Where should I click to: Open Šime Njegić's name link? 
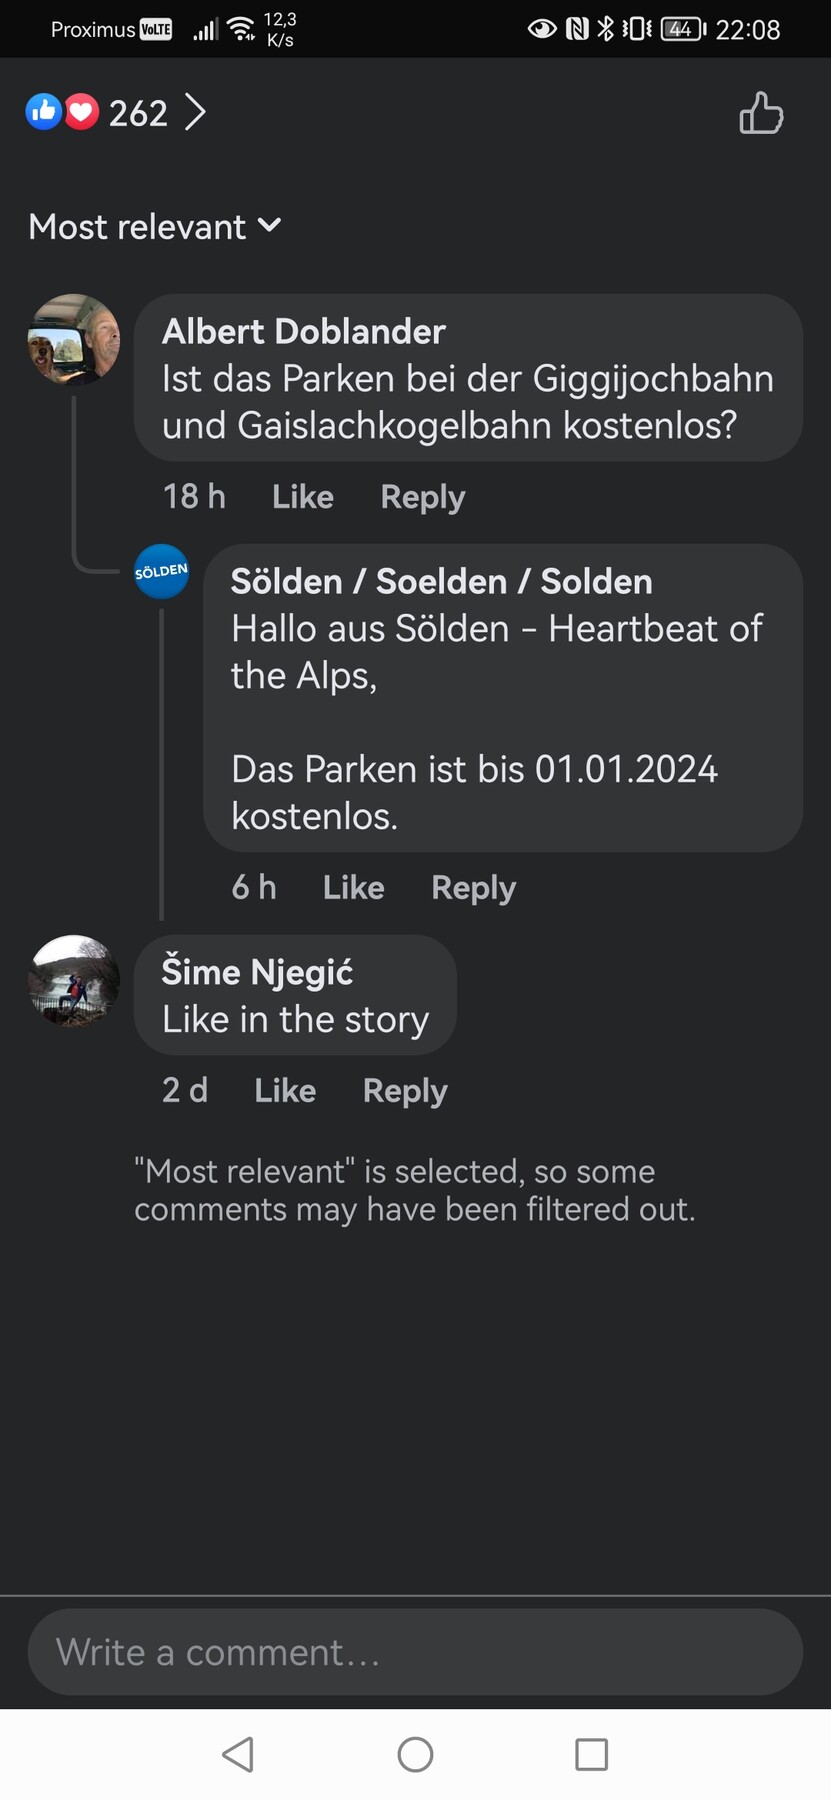tap(257, 972)
